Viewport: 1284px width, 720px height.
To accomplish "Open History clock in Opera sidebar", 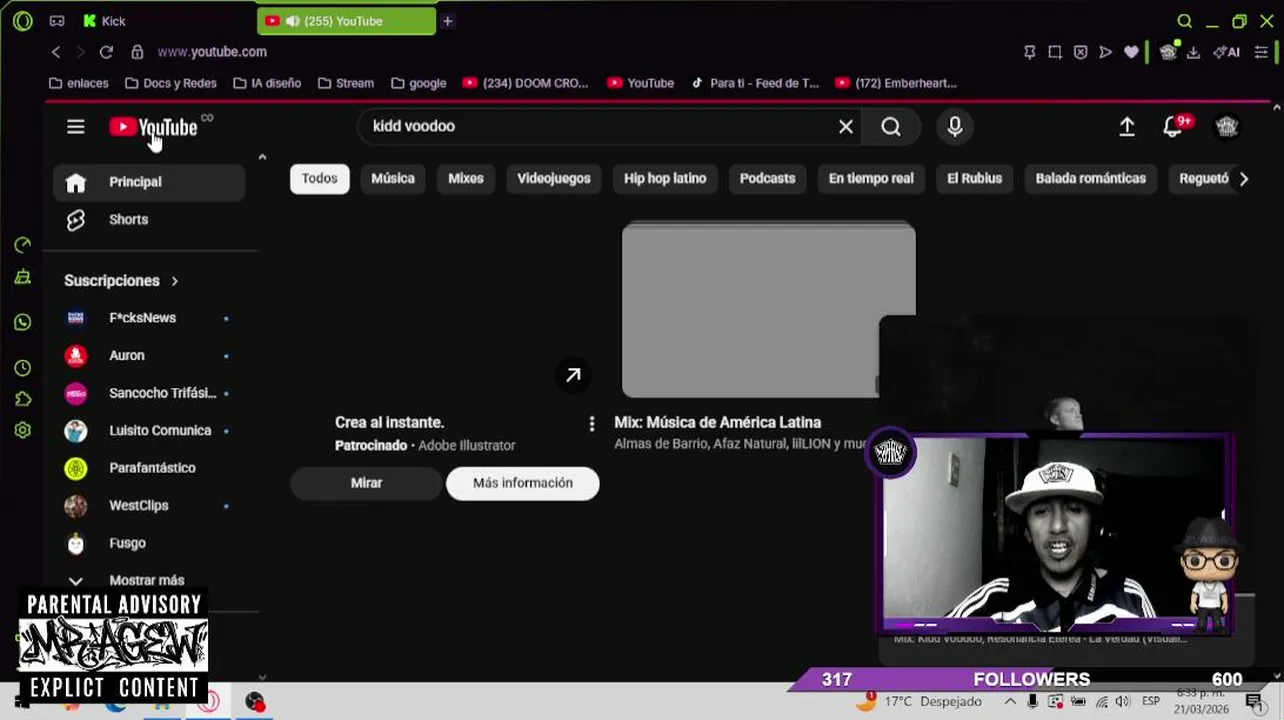I will tap(23, 368).
